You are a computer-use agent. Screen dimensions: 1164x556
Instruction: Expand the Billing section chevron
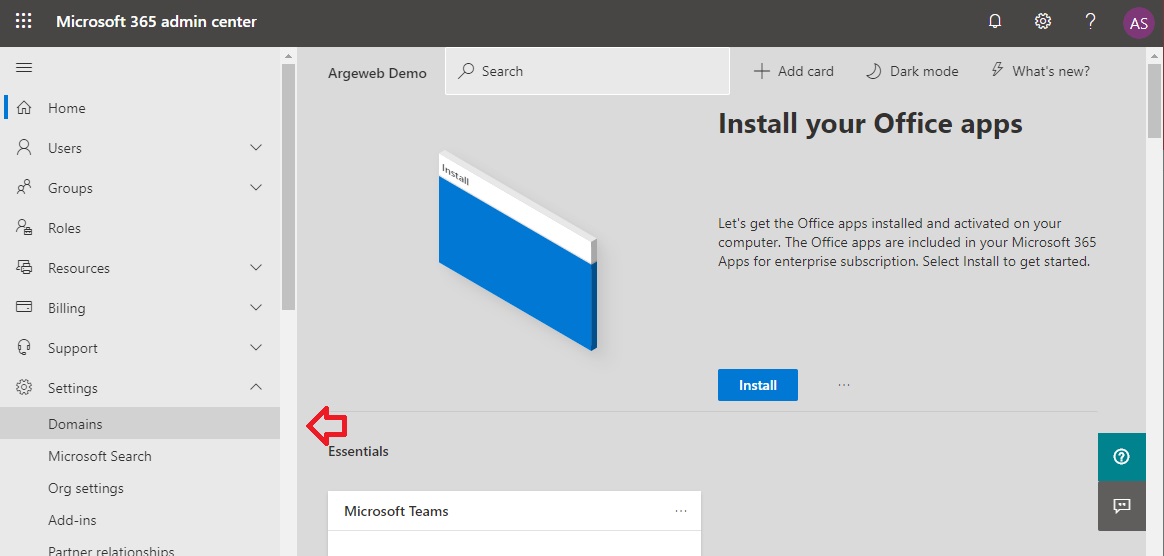[x=256, y=307]
